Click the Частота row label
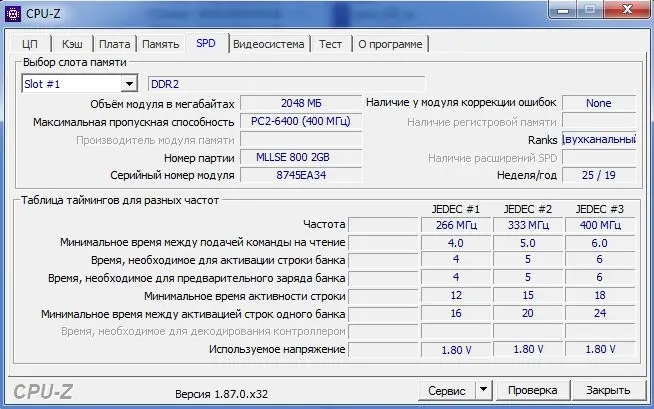Viewport: 654px width, 409px height. point(324,224)
